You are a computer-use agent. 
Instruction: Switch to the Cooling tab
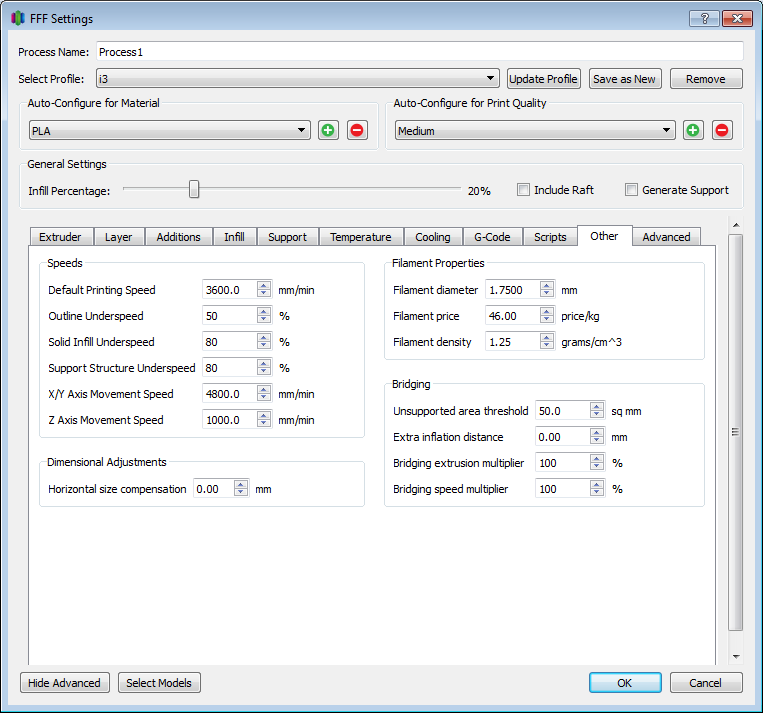433,237
